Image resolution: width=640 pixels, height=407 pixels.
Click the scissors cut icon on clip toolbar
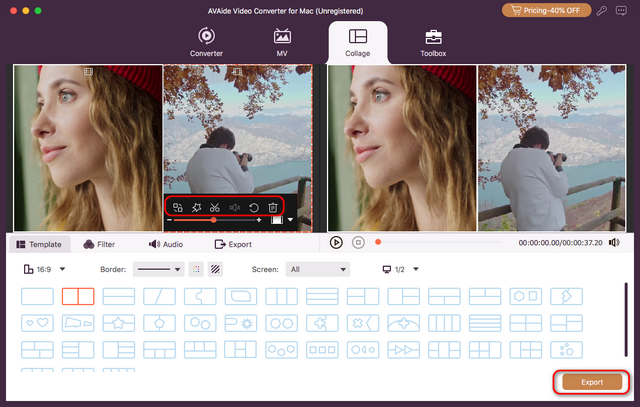tap(215, 207)
